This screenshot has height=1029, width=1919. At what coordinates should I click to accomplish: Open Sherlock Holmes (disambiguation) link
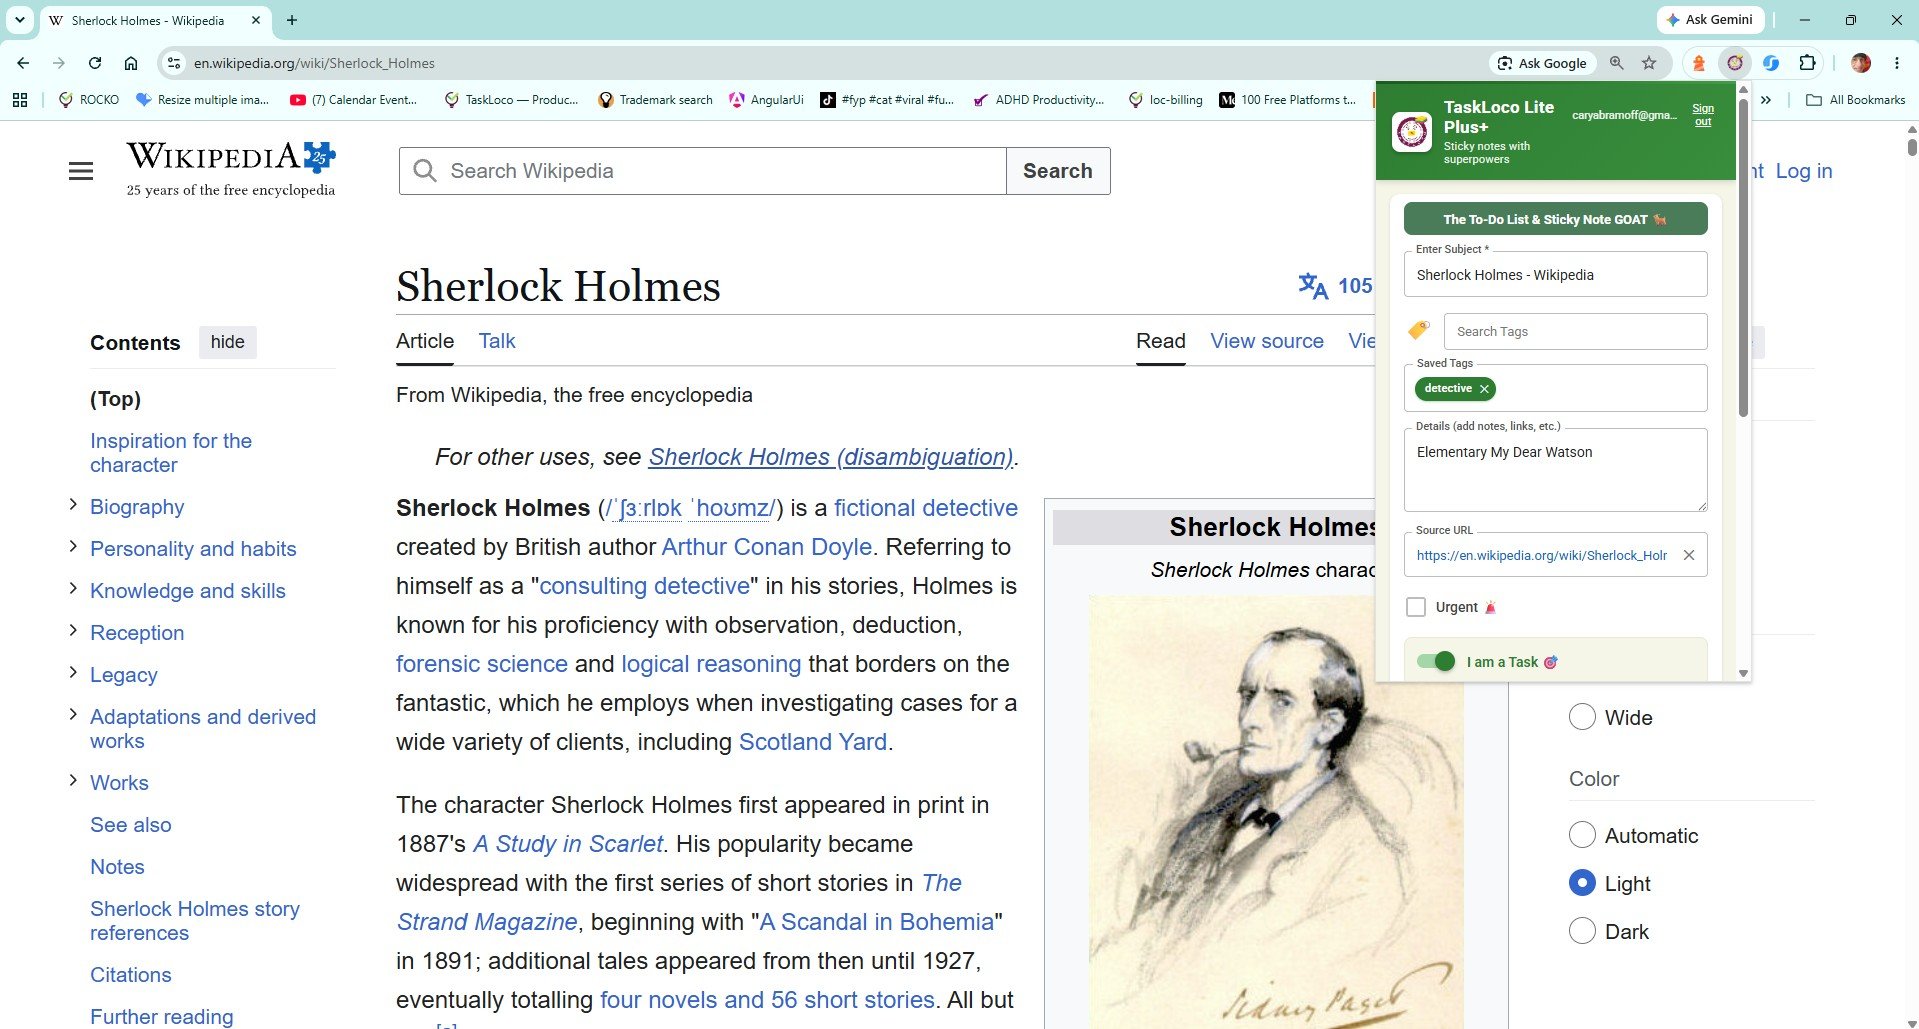[831, 457]
